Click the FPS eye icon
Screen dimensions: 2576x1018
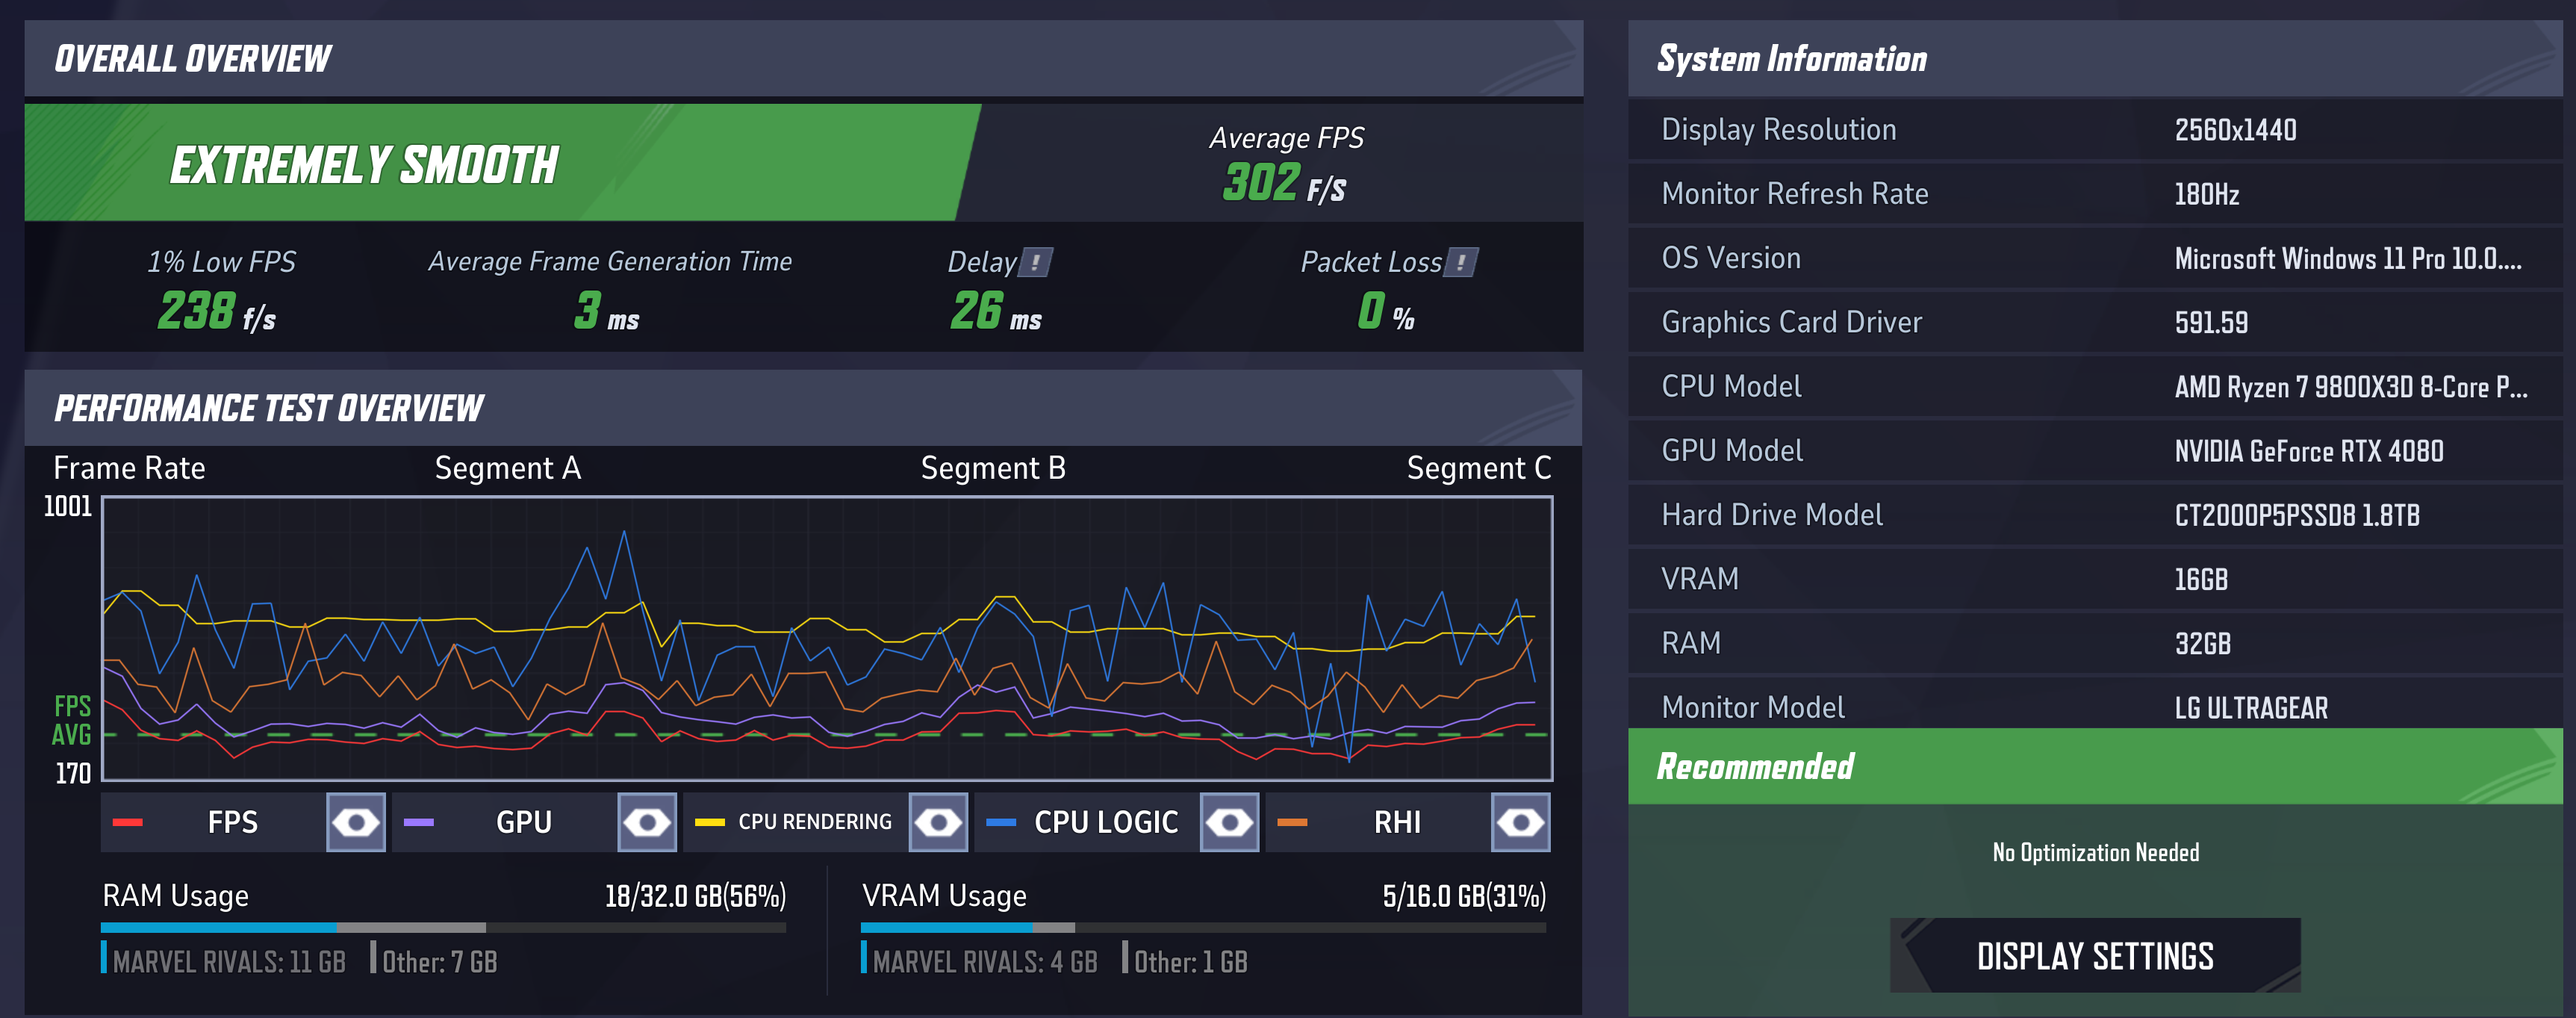point(356,822)
